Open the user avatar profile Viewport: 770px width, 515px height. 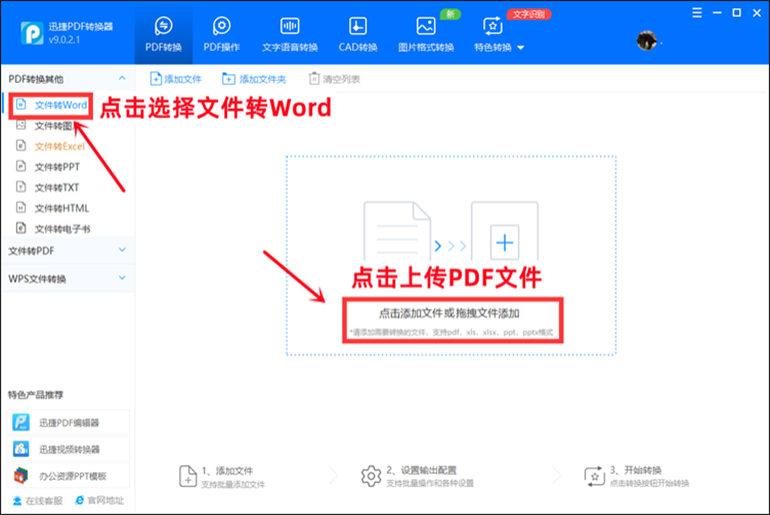(x=646, y=40)
